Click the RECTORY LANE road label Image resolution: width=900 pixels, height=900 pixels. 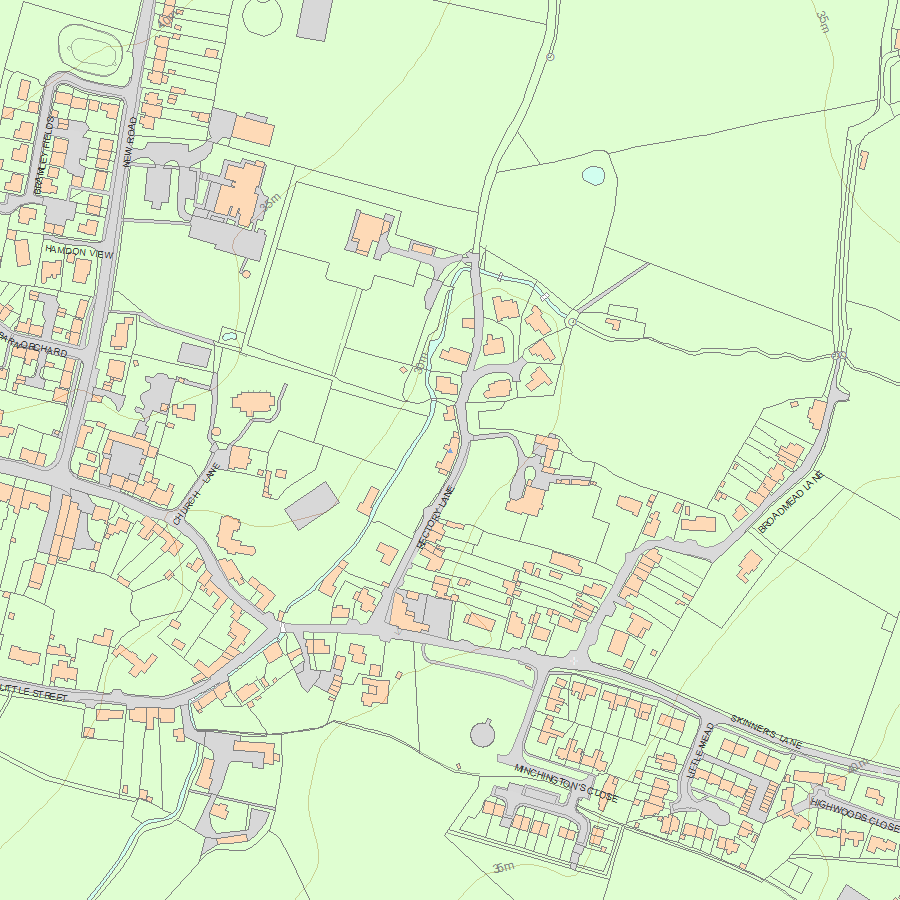[x=436, y=518]
